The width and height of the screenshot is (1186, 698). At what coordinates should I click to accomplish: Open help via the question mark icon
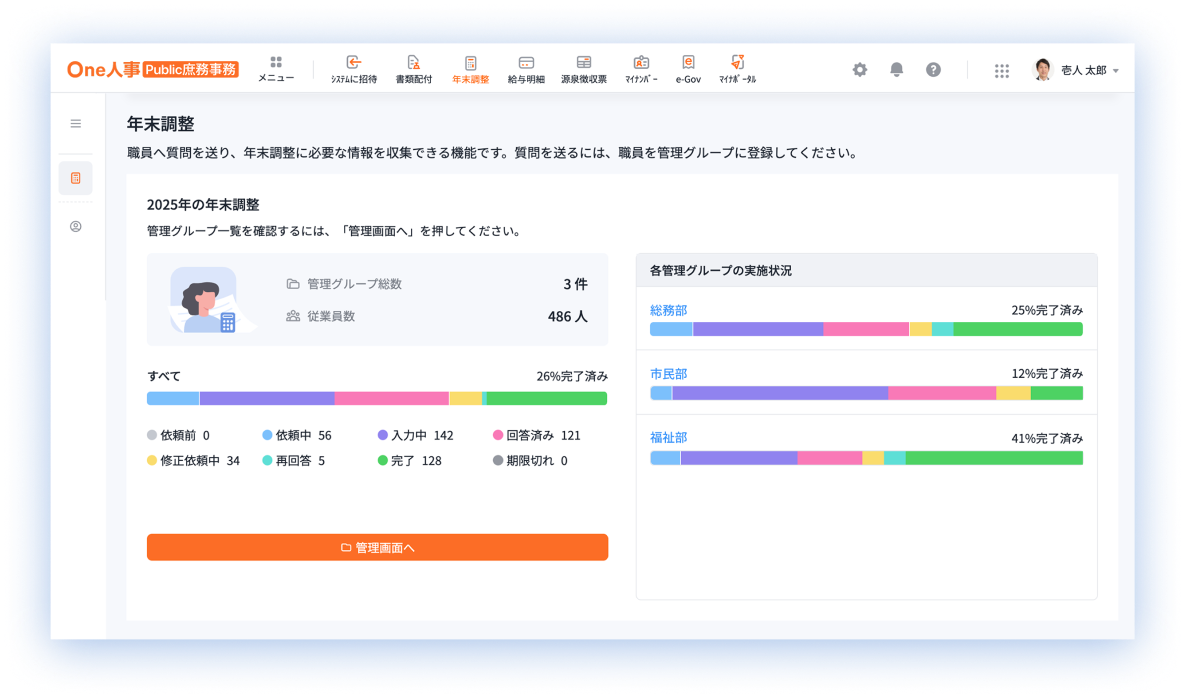[x=933, y=70]
